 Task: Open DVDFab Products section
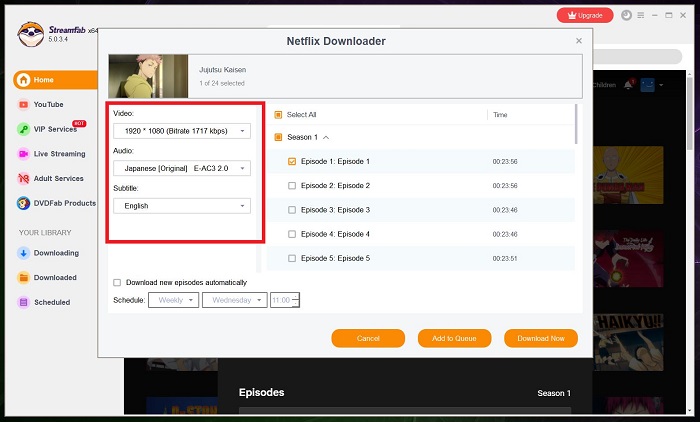click(x=64, y=203)
